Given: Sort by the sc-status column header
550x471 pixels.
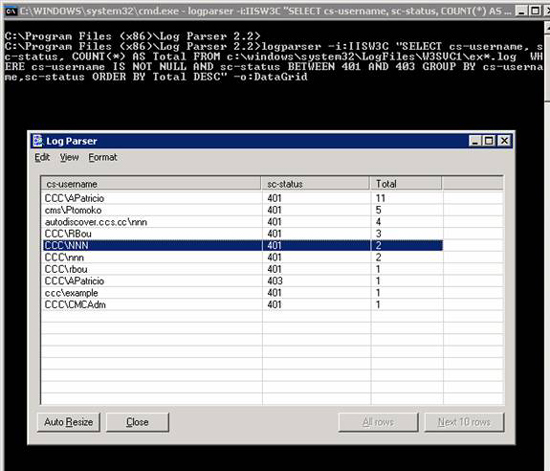Looking at the screenshot, I should (x=315, y=184).
